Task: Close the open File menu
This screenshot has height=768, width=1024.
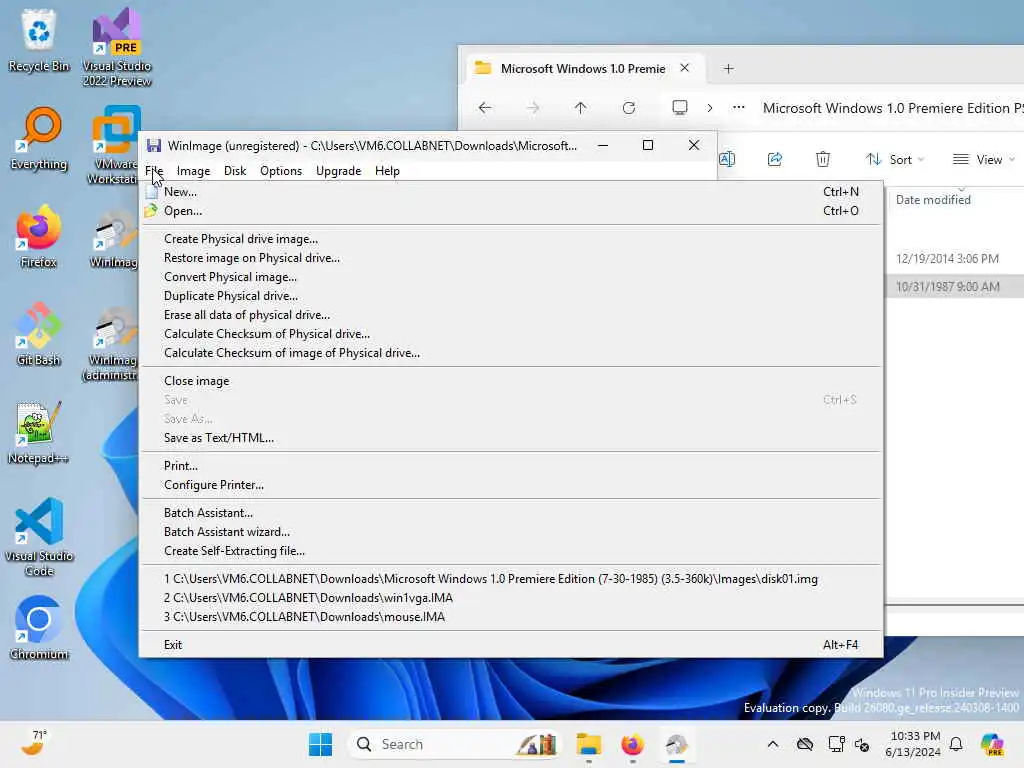Action: coord(154,171)
